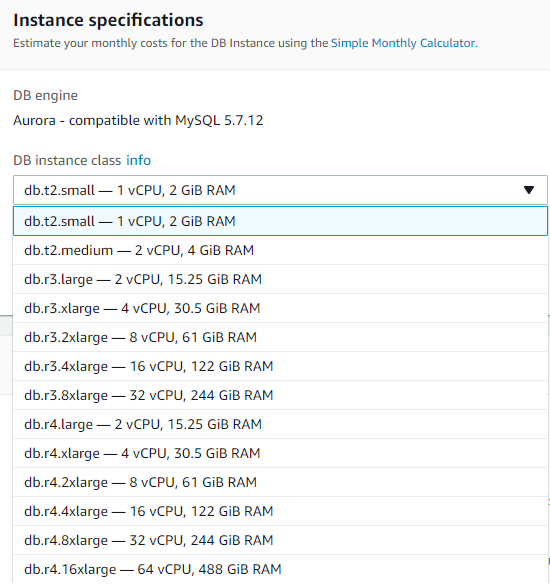Click the Aurora MySQL 5.7.12 engine text
550x584 pixels.
pos(138,121)
